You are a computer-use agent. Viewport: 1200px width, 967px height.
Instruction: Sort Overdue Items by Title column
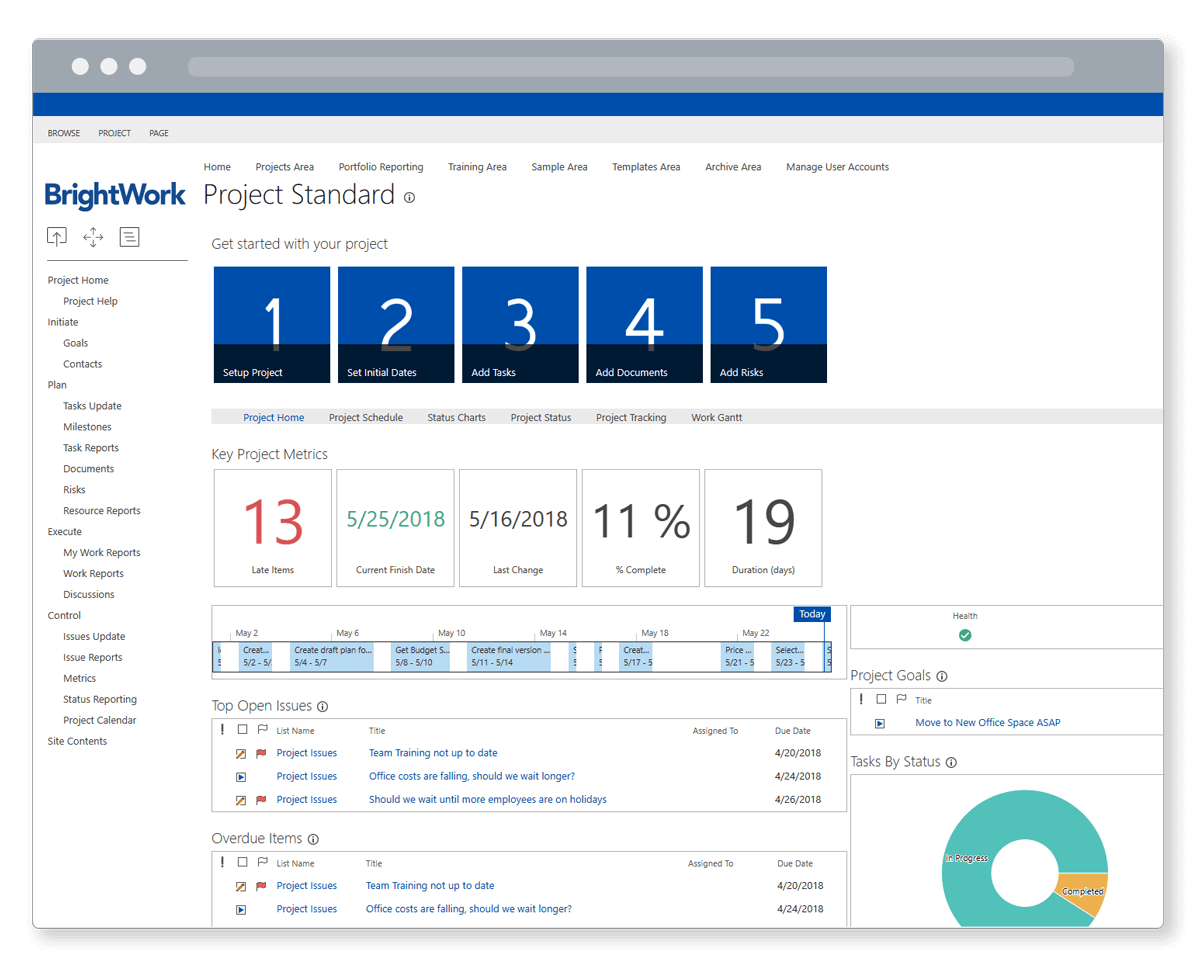pos(374,864)
